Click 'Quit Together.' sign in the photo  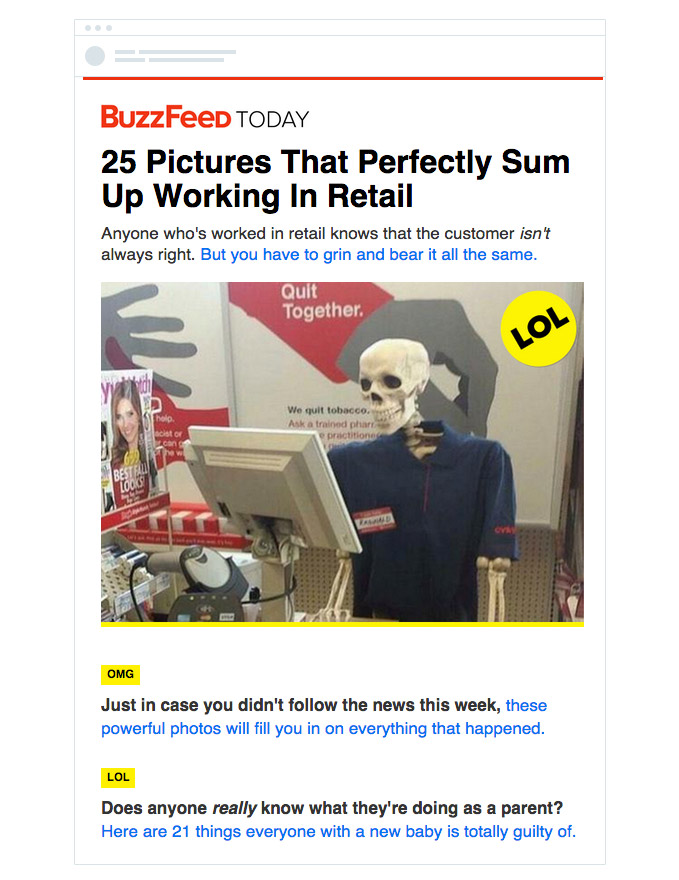pyautogui.click(x=322, y=301)
